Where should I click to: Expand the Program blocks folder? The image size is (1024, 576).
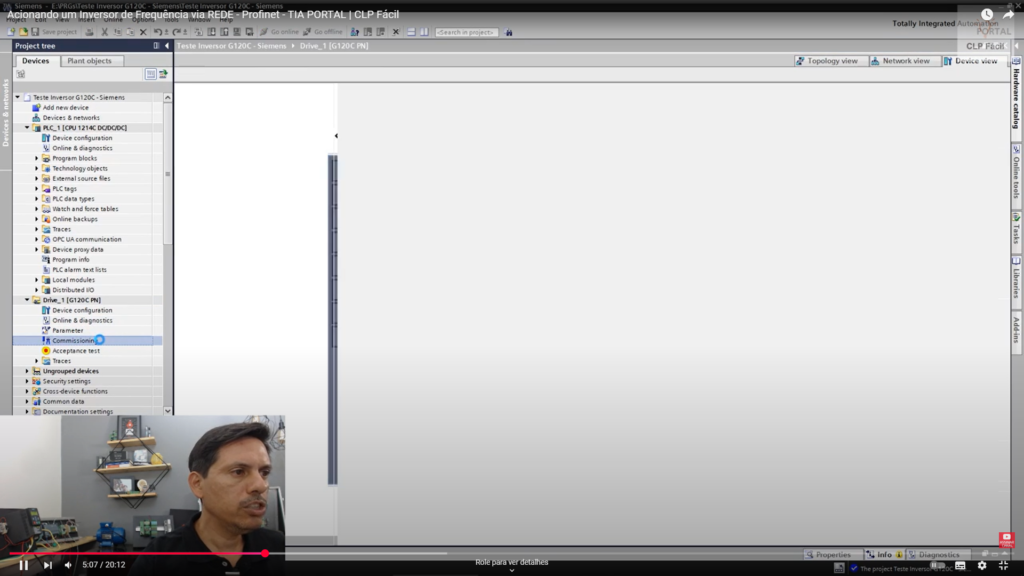(x=37, y=158)
